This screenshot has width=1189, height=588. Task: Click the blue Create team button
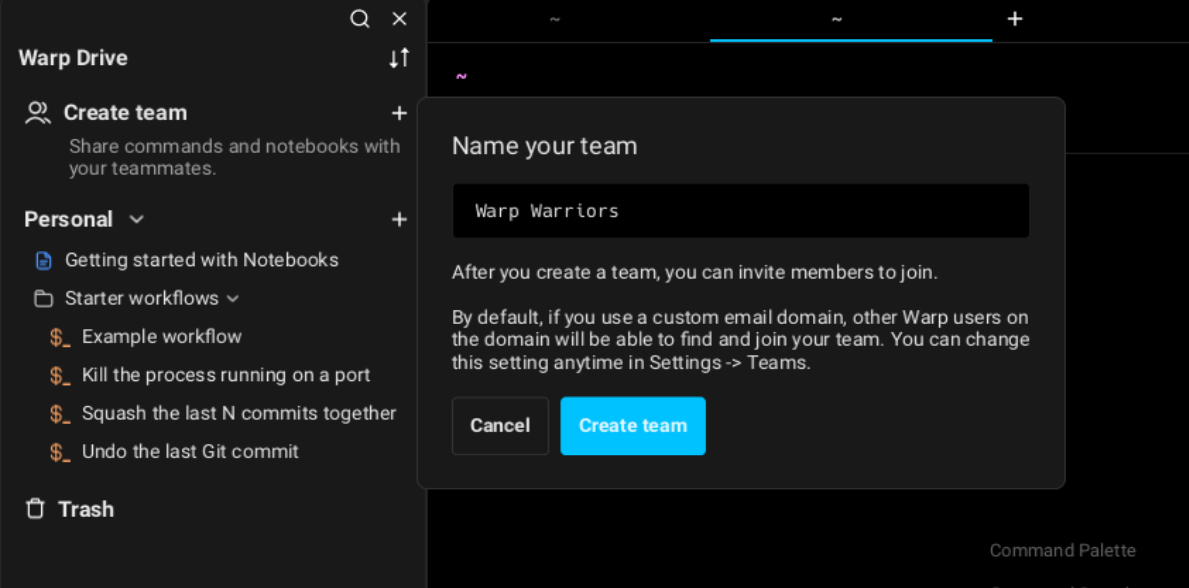pyautogui.click(x=633, y=426)
